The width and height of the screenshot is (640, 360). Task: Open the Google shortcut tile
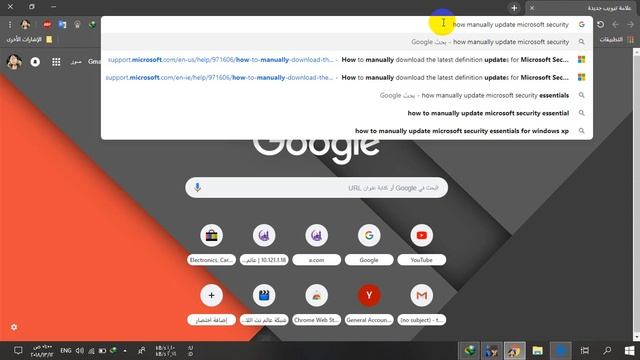pyautogui.click(x=369, y=244)
